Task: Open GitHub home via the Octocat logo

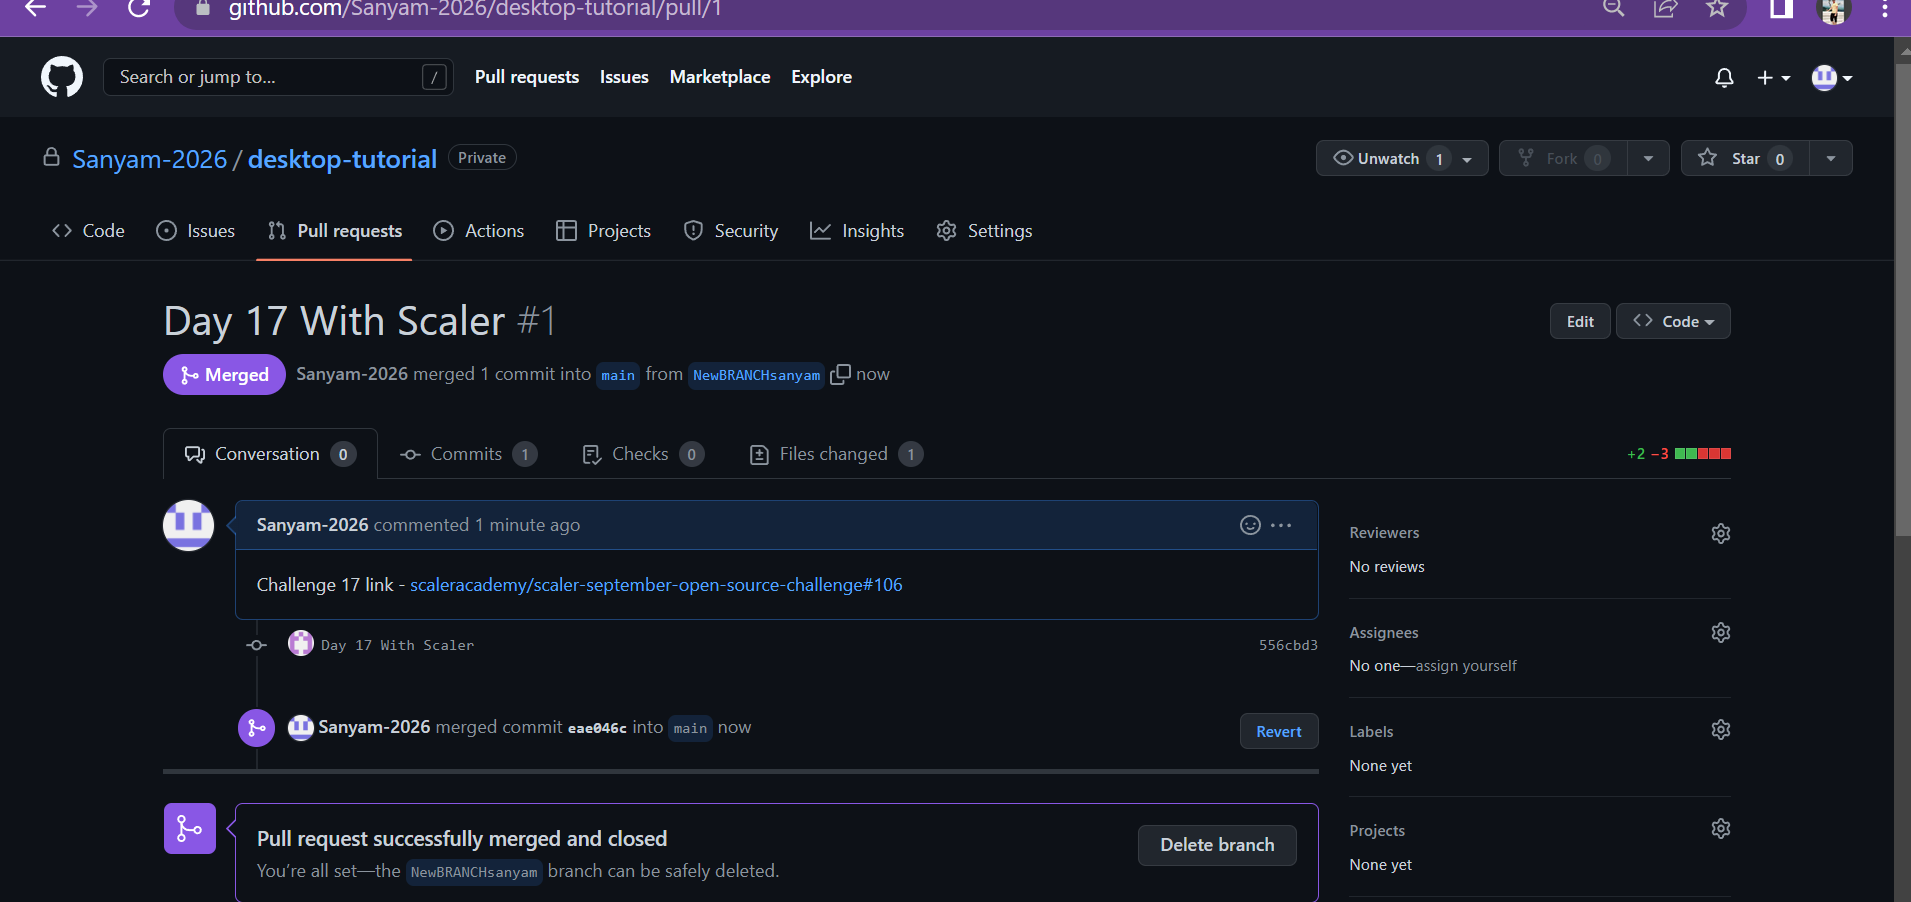Action: (61, 77)
